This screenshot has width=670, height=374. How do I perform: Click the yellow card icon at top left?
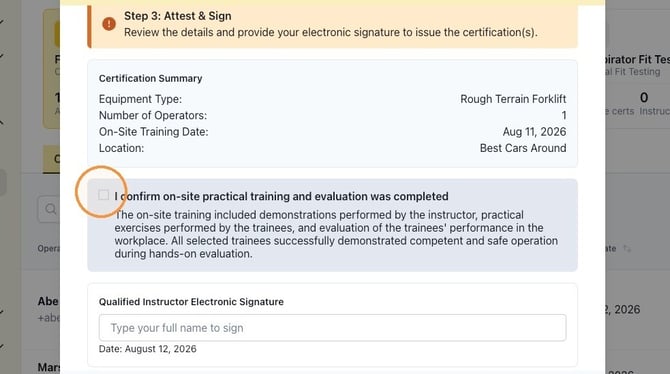click(x=57, y=34)
